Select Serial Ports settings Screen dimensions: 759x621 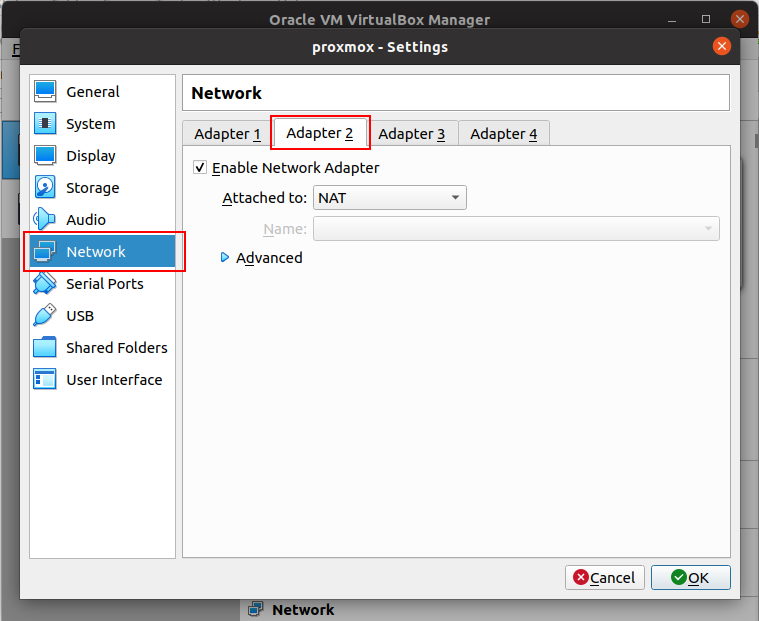pos(103,283)
